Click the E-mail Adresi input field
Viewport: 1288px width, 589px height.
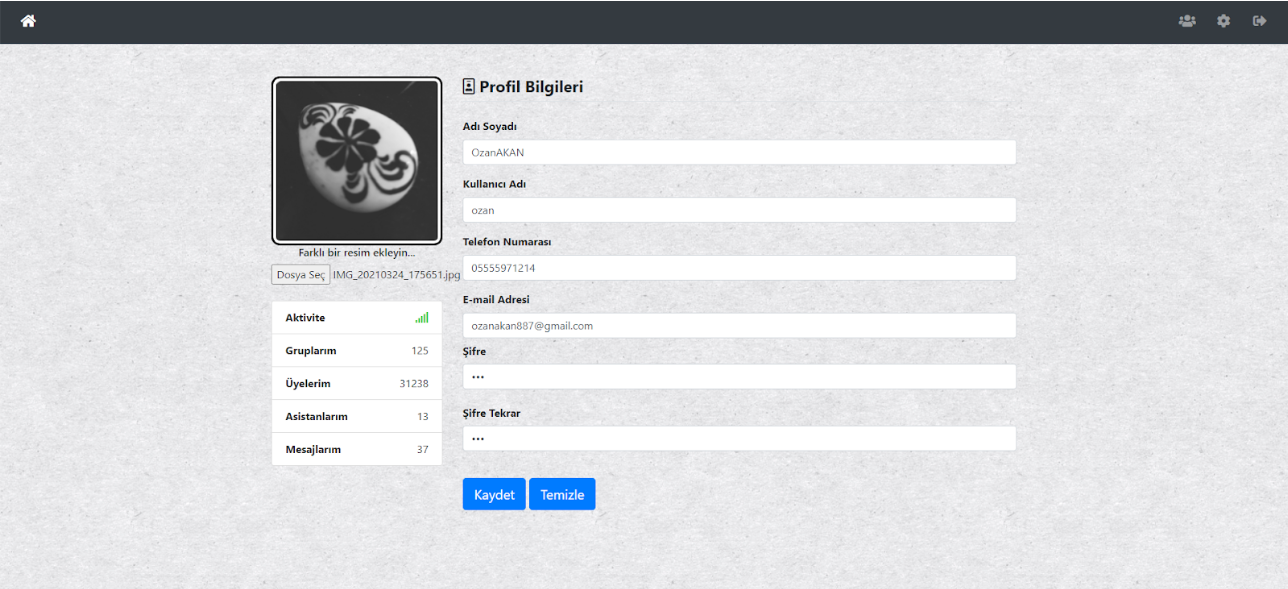pyautogui.click(x=739, y=325)
